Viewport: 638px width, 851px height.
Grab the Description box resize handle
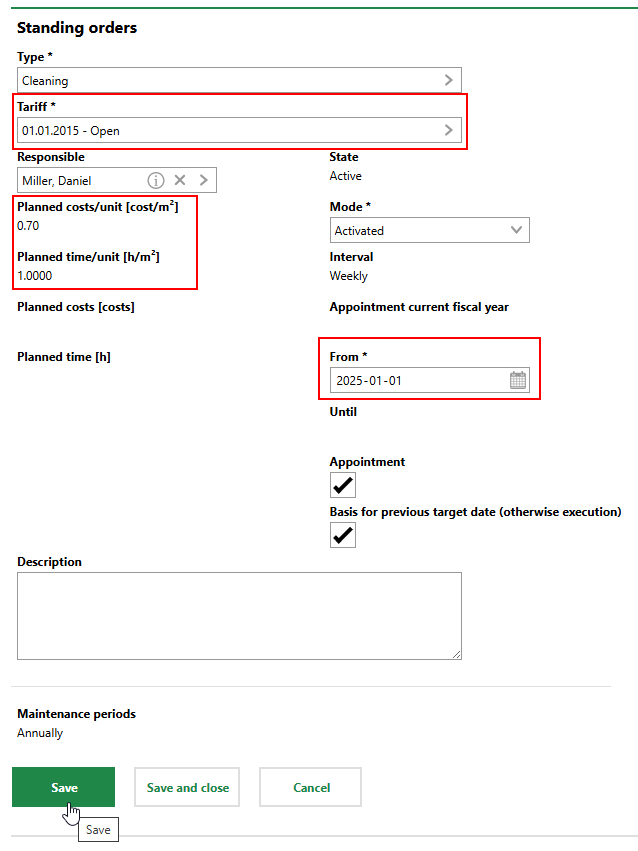456,654
